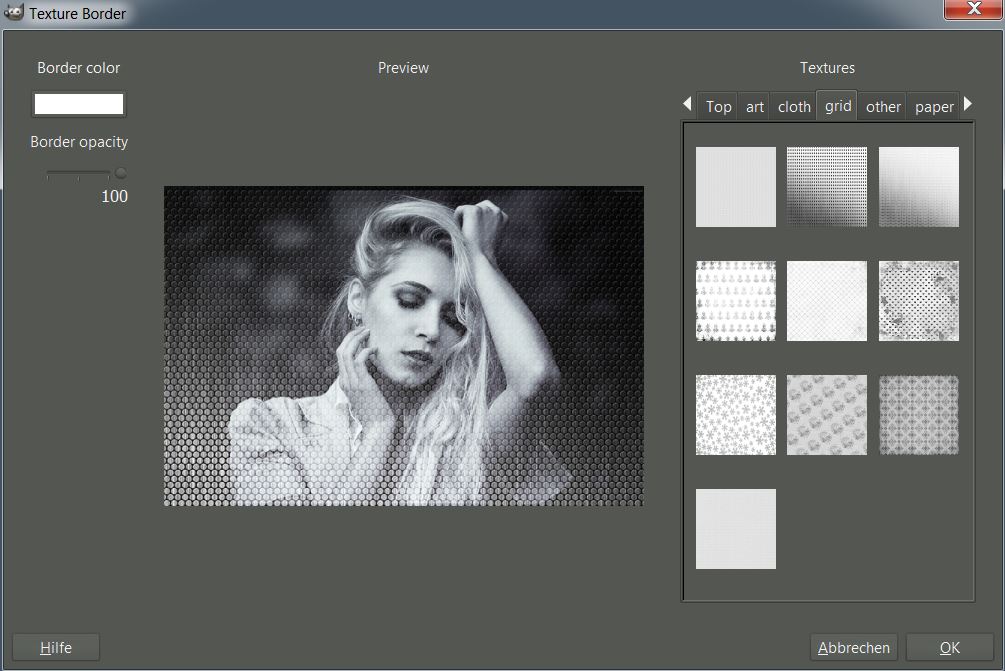Switch to the cloth textures tab

point(794,107)
